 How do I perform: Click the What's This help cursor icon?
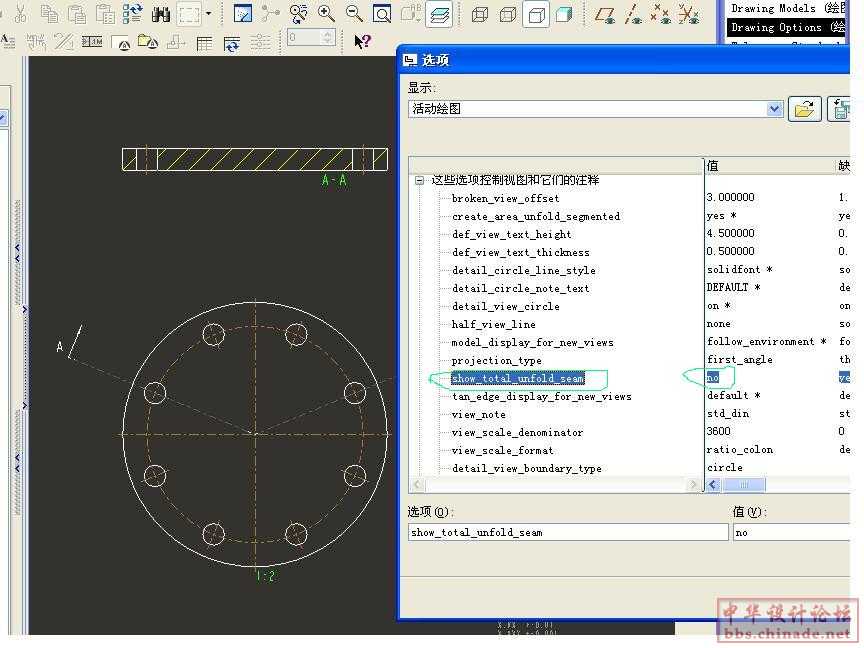pos(362,42)
